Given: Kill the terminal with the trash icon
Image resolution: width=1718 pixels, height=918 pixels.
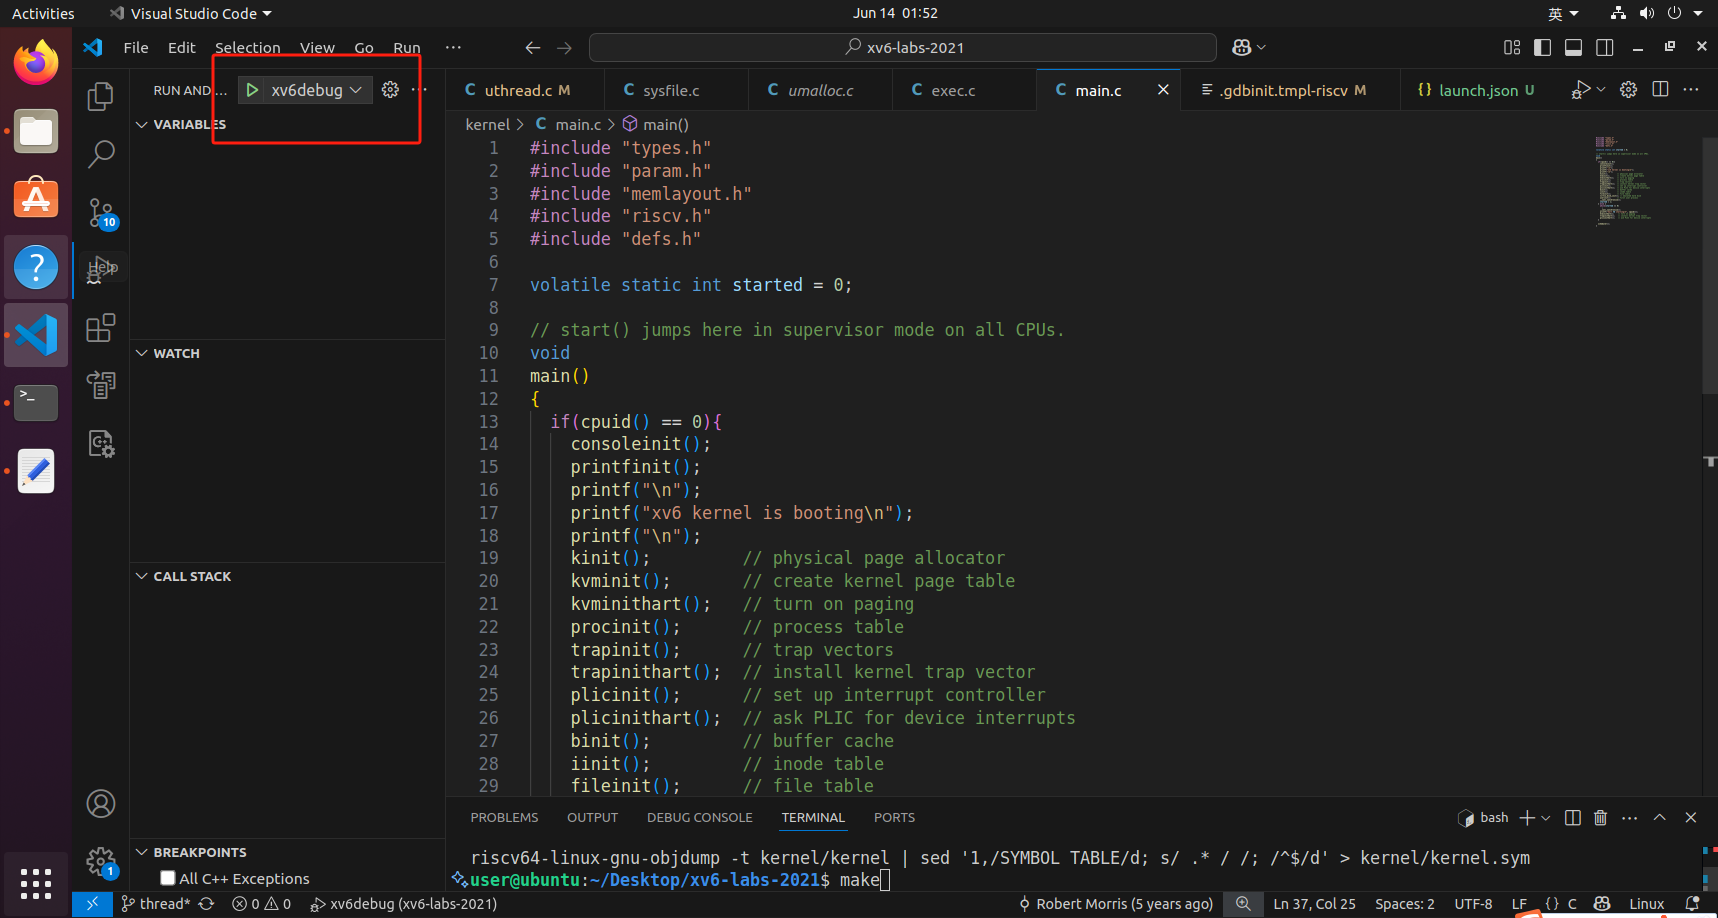Looking at the screenshot, I should pyautogui.click(x=1600, y=817).
